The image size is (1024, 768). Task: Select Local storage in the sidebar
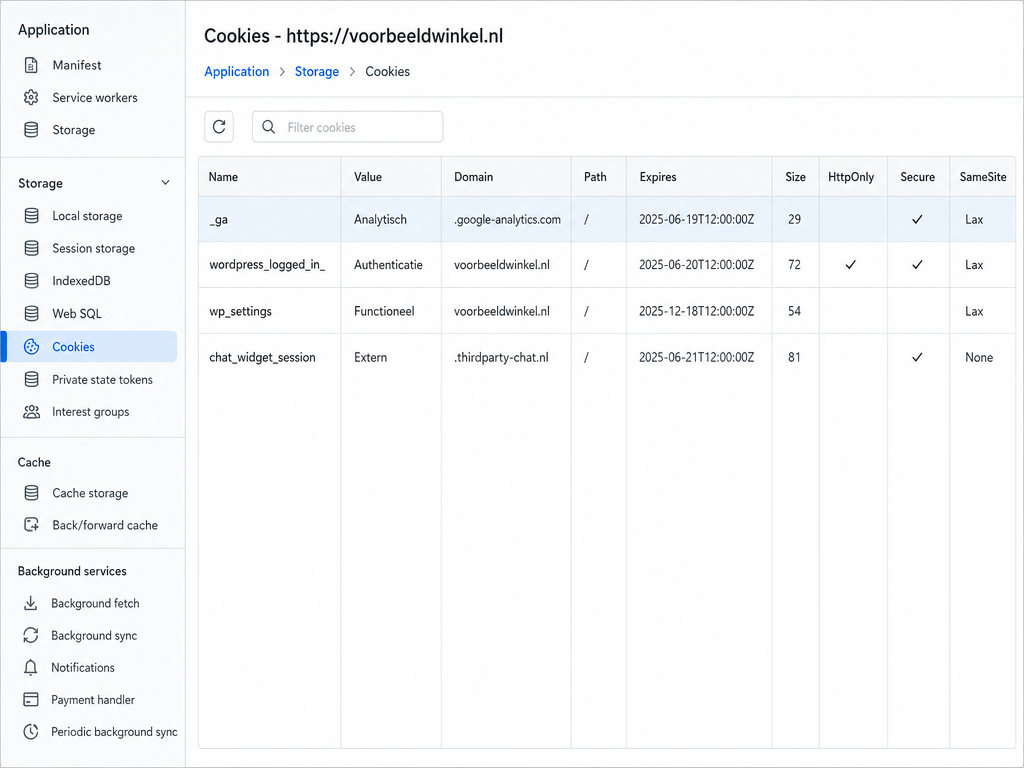(87, 216)
